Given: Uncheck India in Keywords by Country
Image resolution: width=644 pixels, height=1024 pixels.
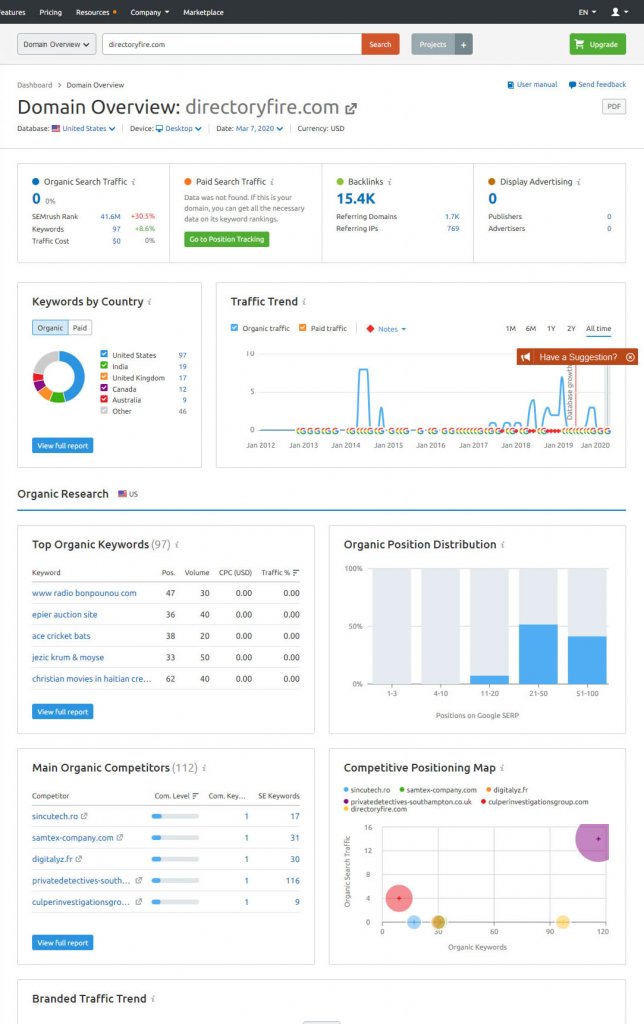Looking at the screenshot, I should (104, 366).
